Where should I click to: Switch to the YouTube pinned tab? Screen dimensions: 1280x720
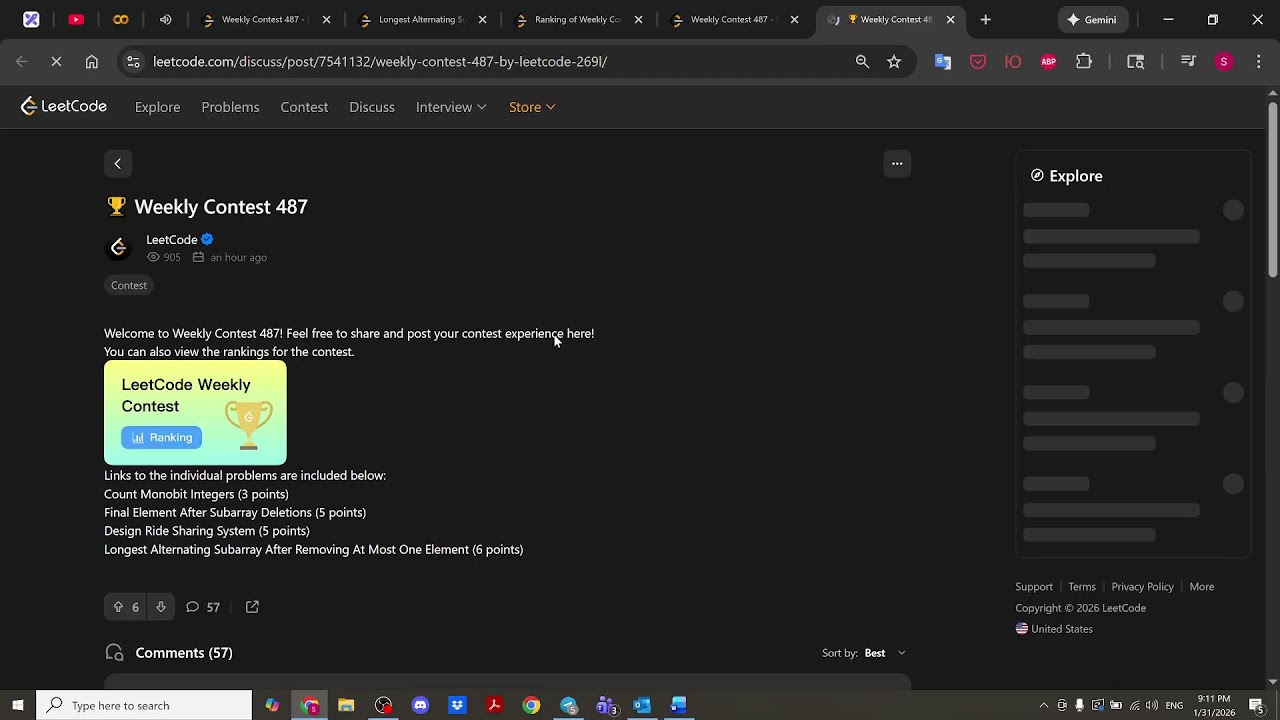76,19
